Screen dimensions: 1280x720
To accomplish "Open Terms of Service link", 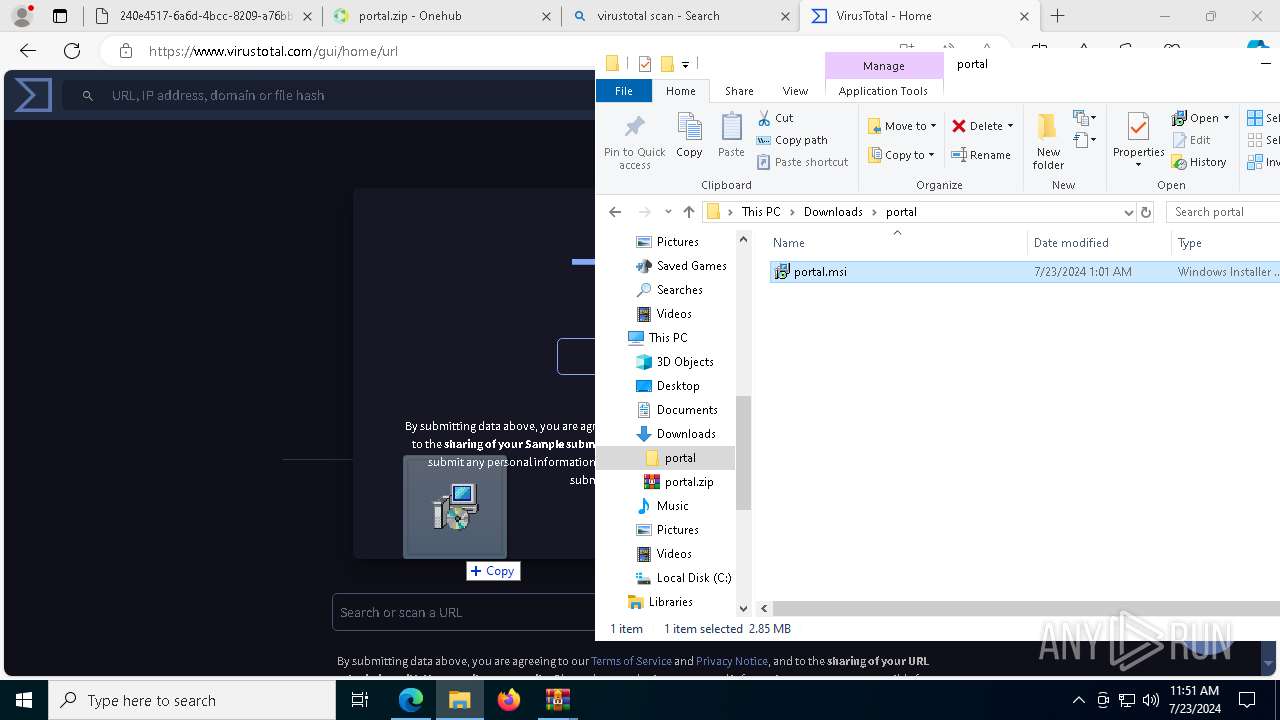I will (x=631, y=661).
